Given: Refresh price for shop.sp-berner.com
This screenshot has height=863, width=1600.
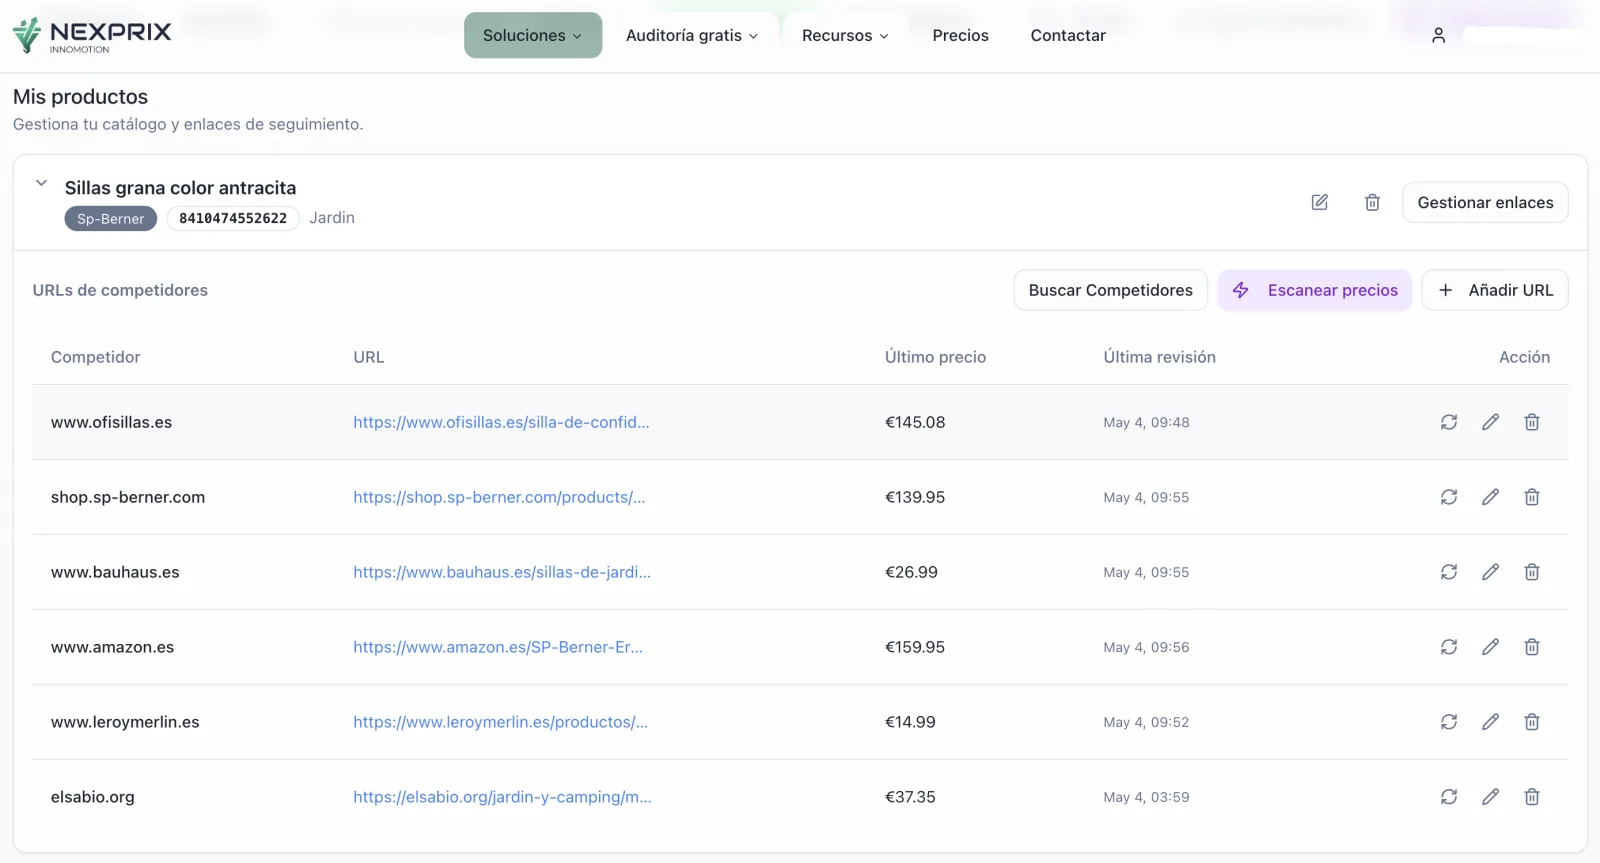Looking at the screenshot, I should point(1449,497).
